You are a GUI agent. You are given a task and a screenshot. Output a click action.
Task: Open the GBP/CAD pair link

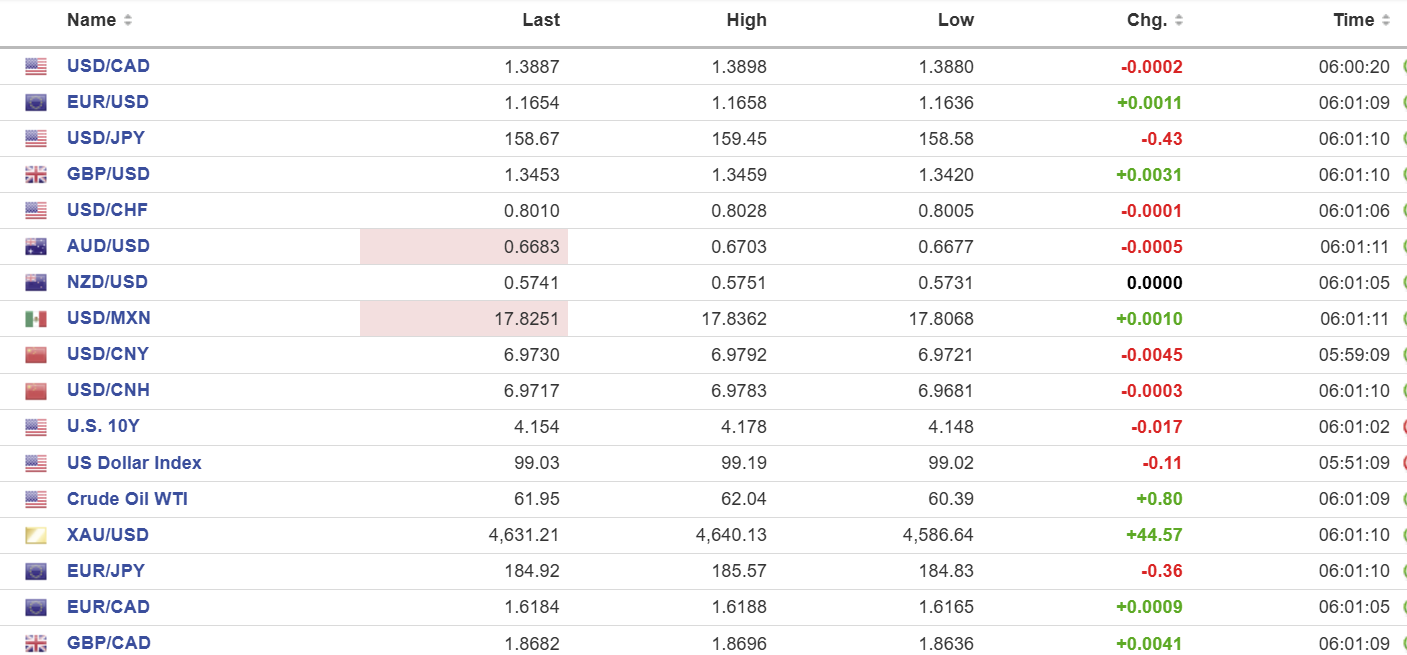click(108, 643)
